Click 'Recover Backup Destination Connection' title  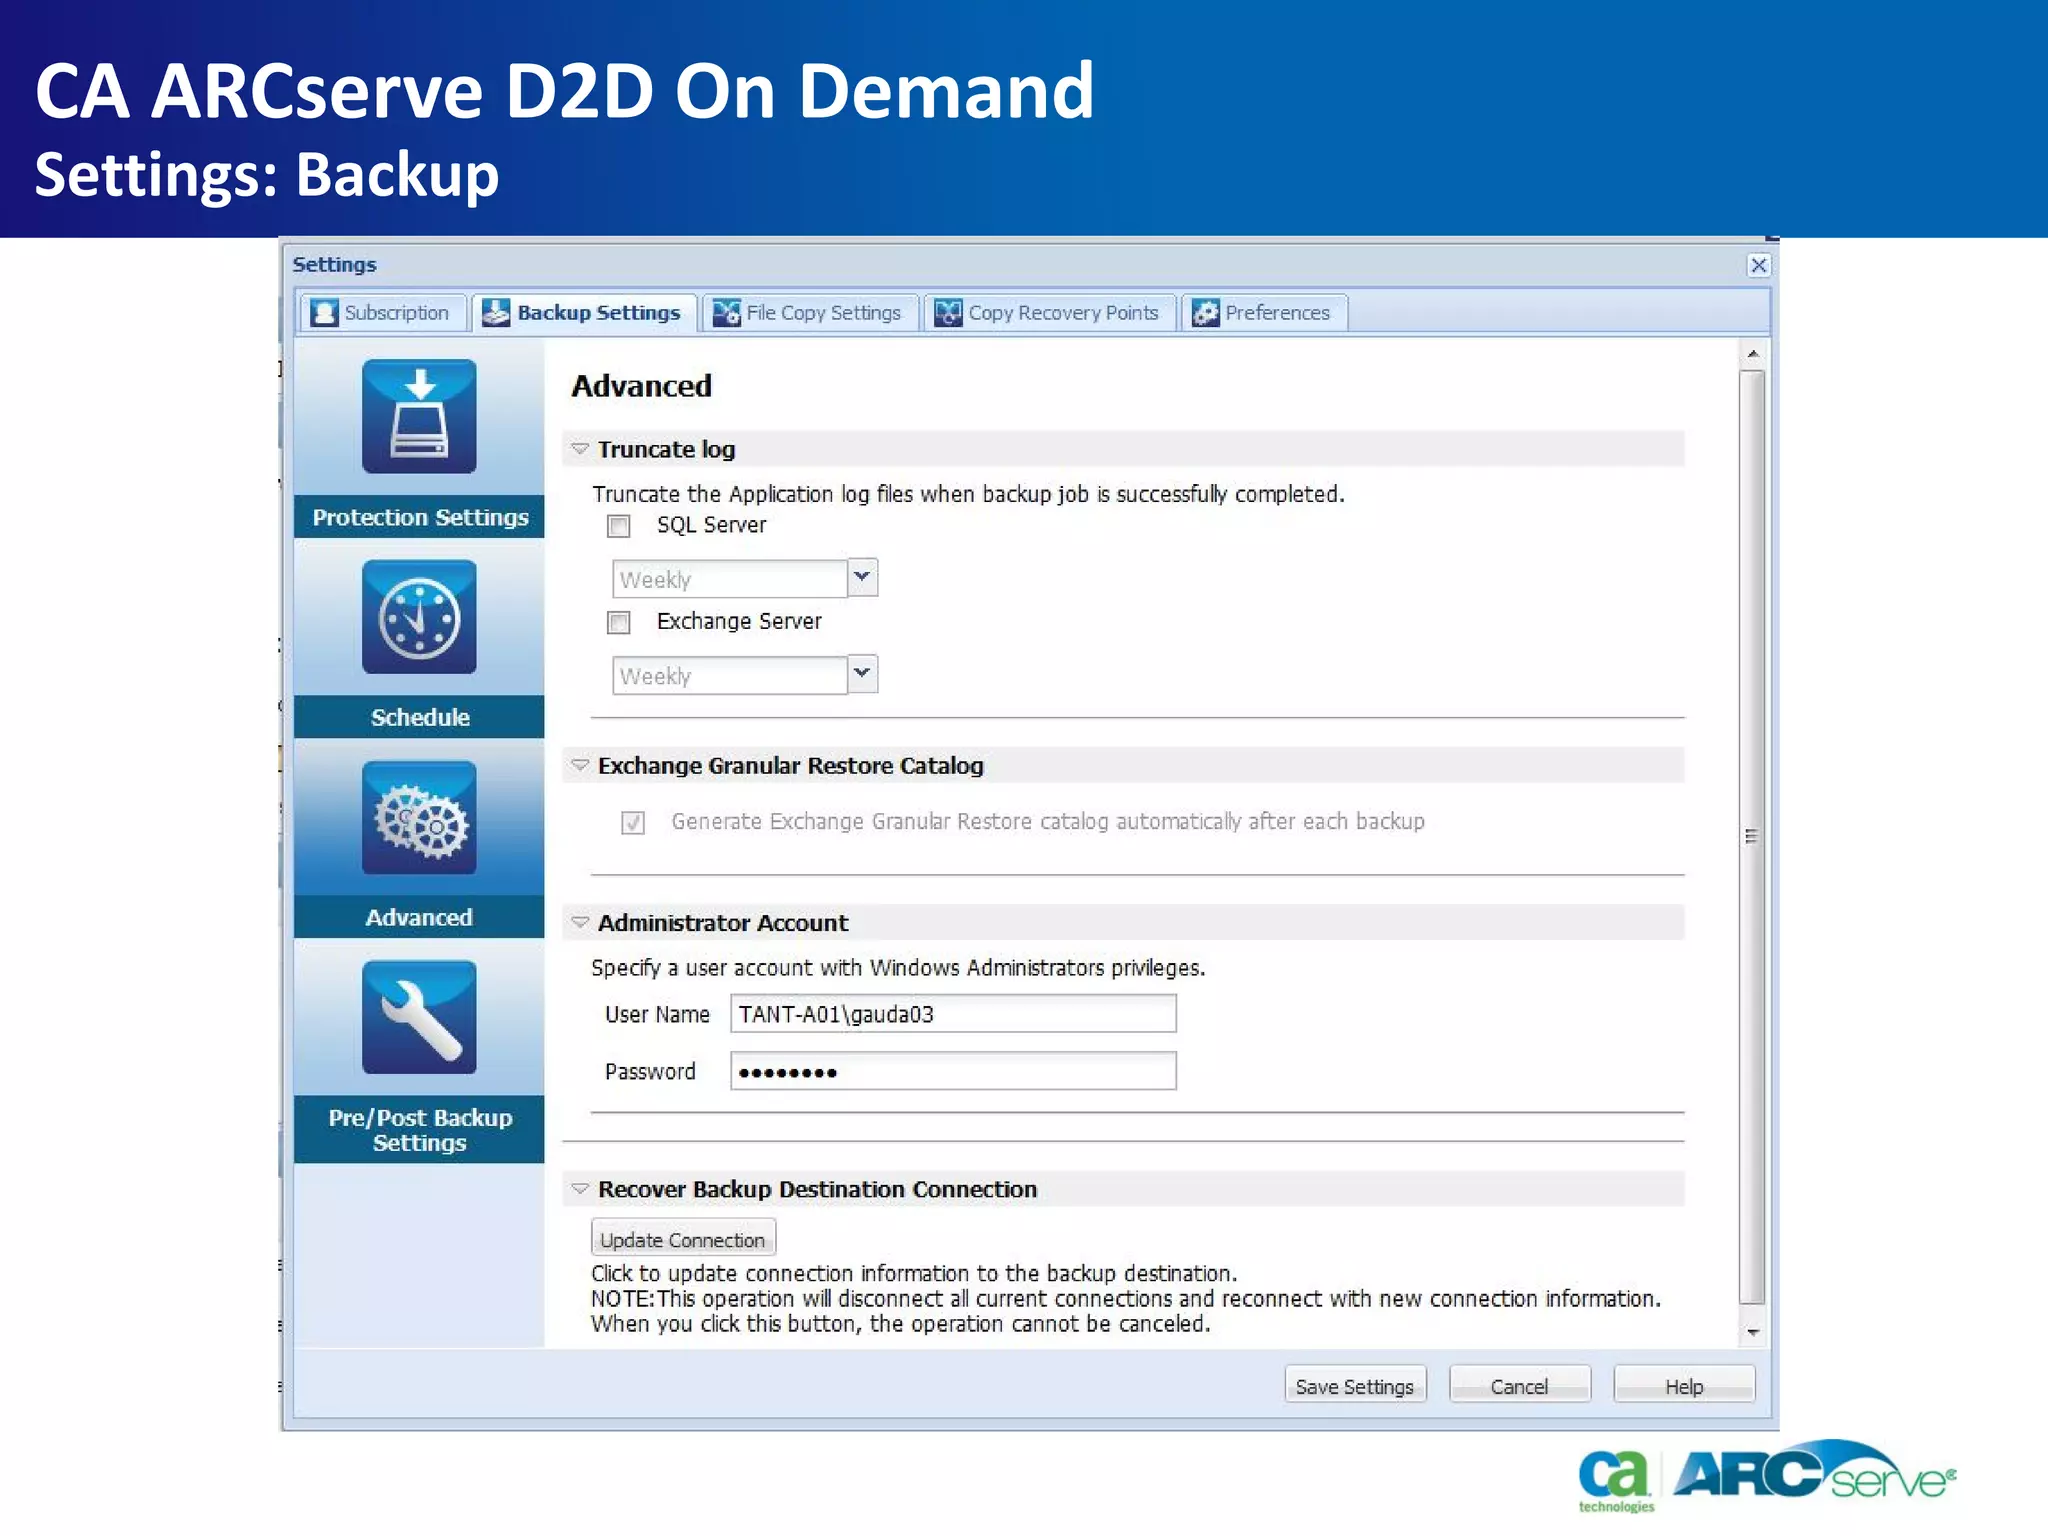tap(817, 1189)
